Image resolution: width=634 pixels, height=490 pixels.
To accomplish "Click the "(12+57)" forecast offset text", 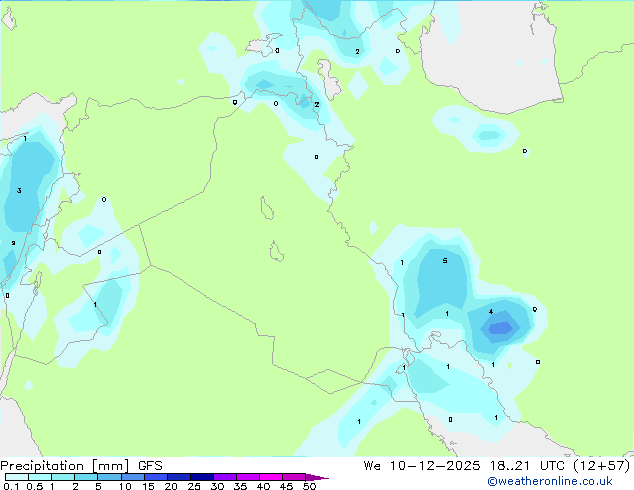I will pos(602,466).
